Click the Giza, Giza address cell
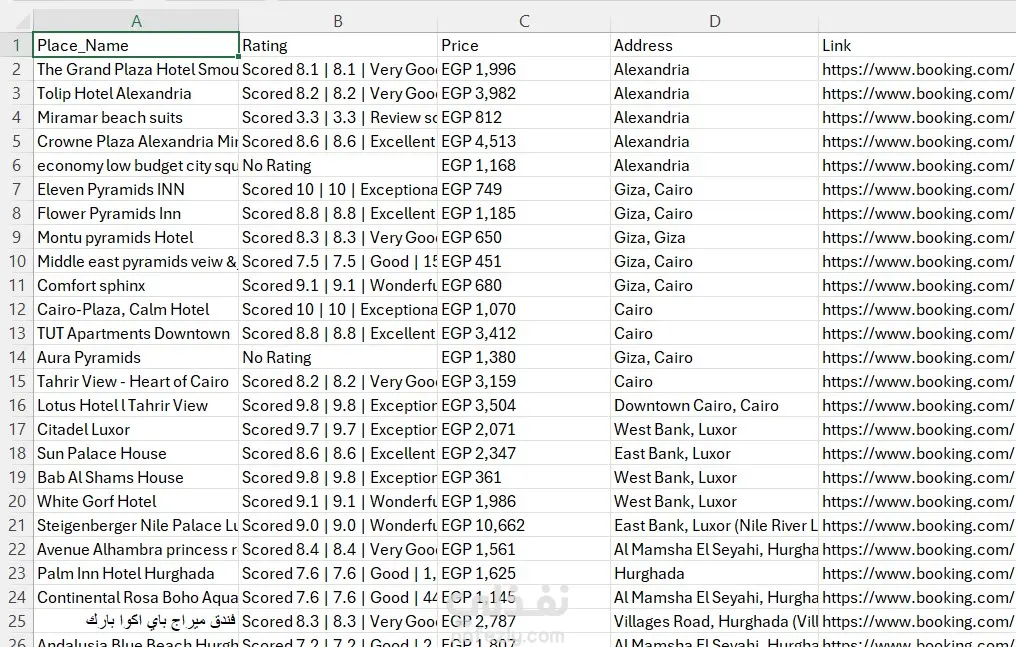 pos(715,237)
